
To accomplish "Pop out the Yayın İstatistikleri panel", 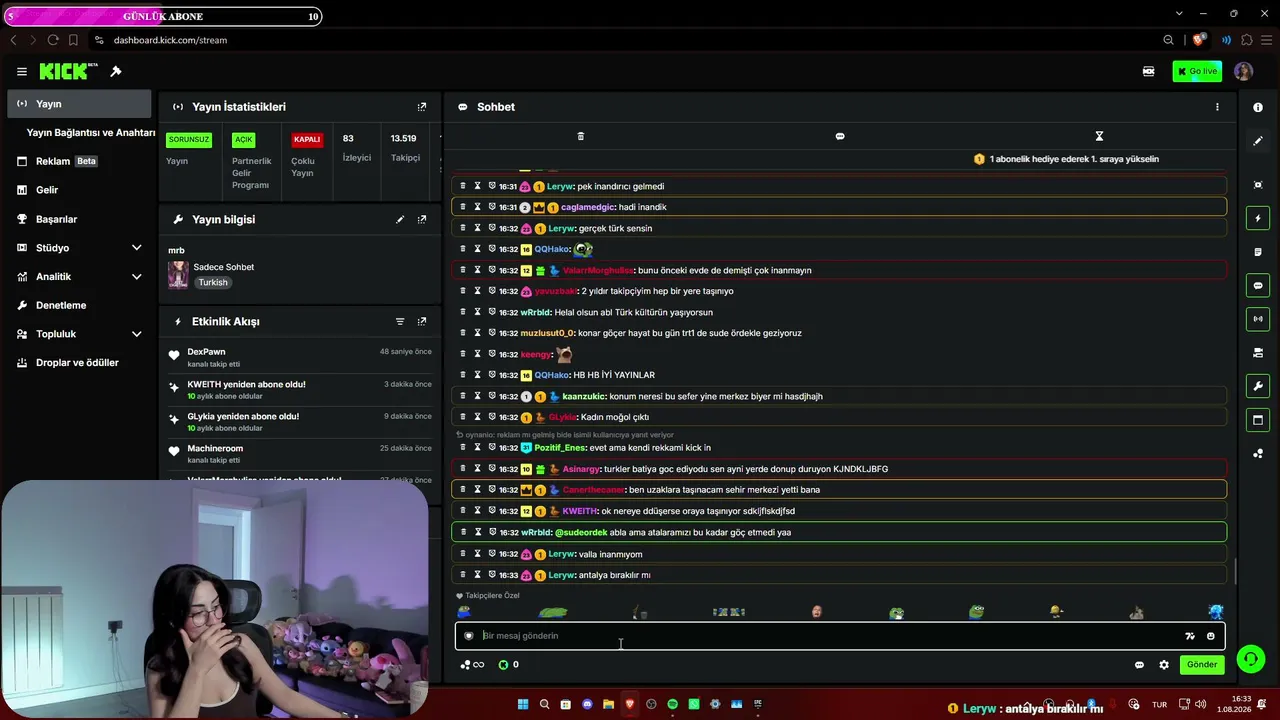I will [x=422, y=107].
